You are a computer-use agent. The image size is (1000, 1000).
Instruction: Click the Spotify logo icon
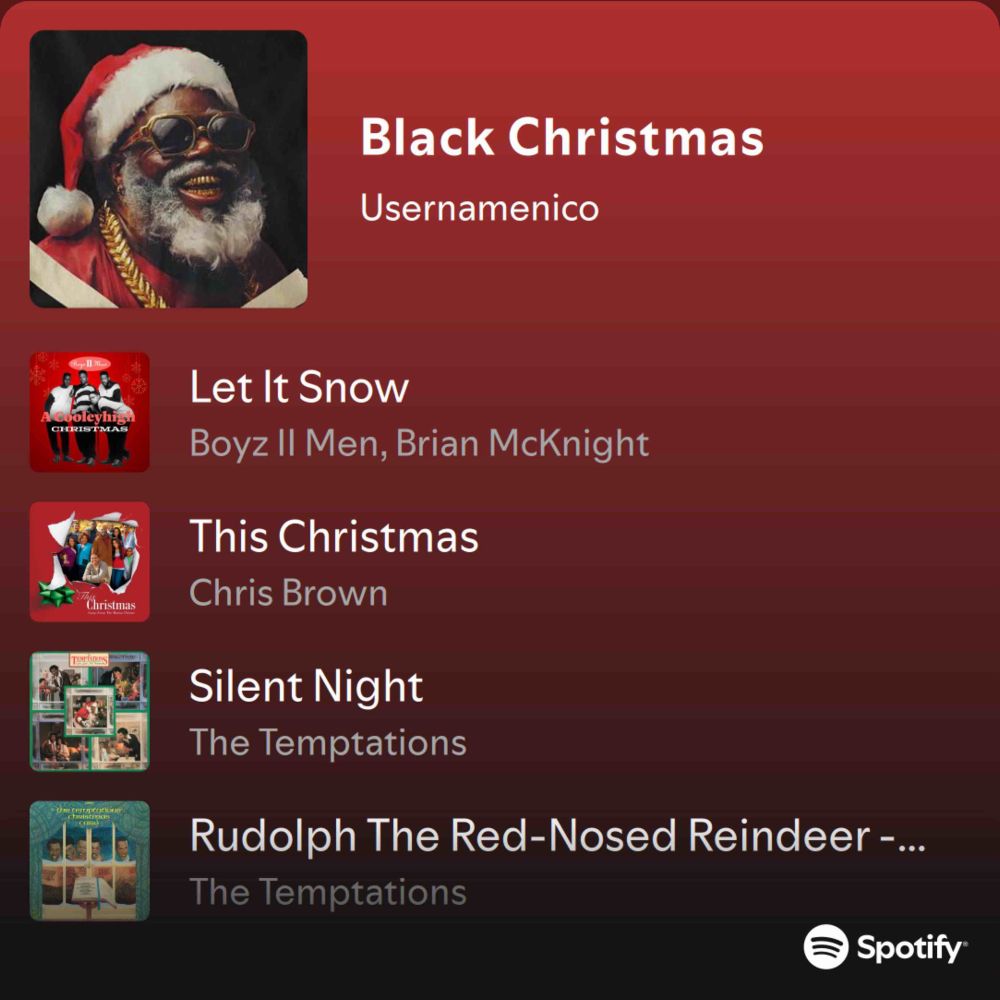(826, 946)
